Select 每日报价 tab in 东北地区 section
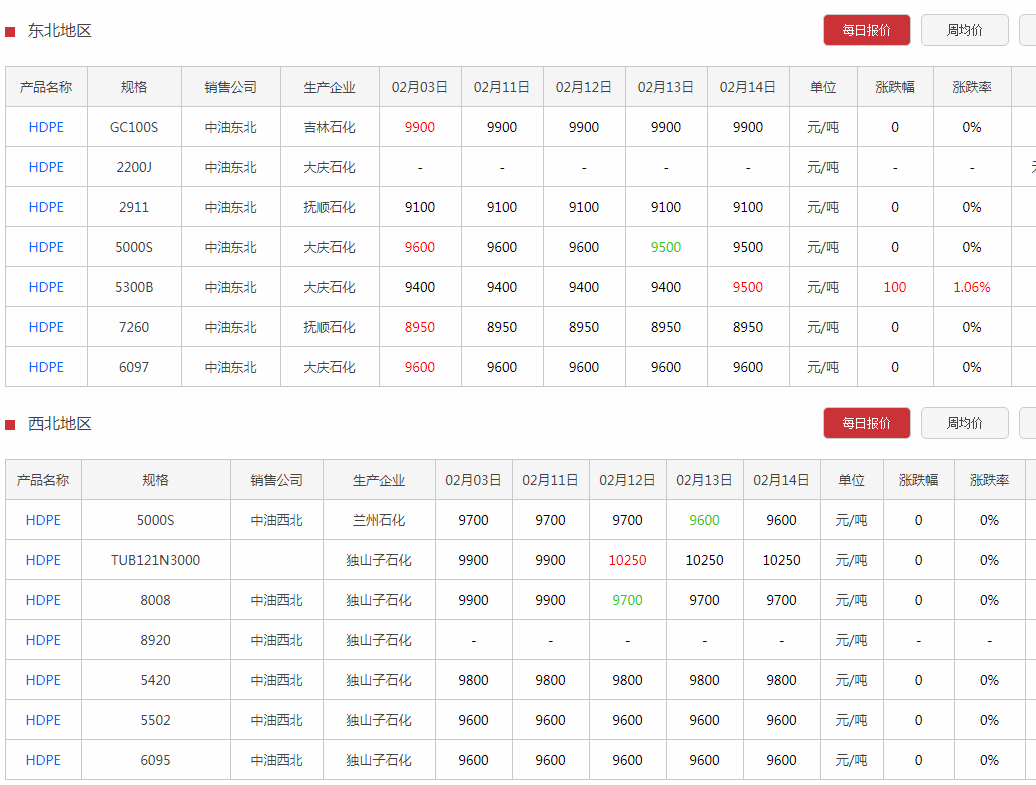Viewport: 1036px width, 785px height. [x=866, y=30]
